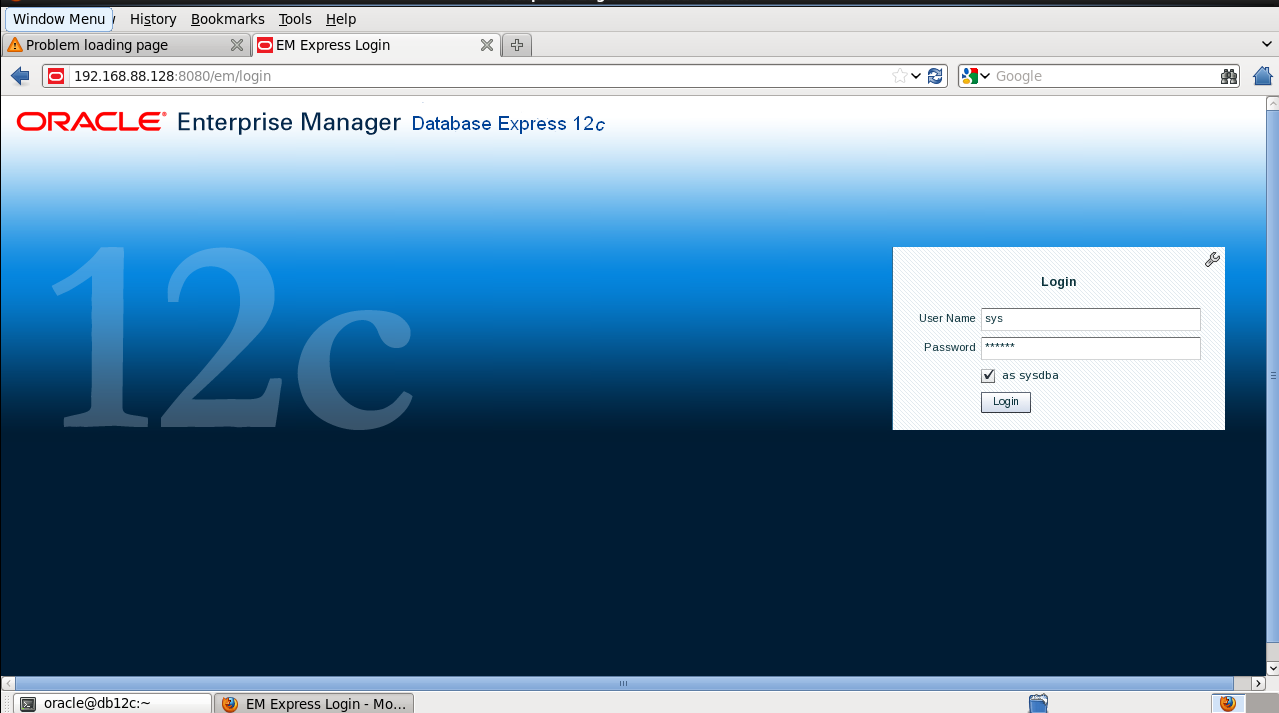Expand the list-all-tabs dropdown arrow
1279x713 pixels.
[1268, 45]
